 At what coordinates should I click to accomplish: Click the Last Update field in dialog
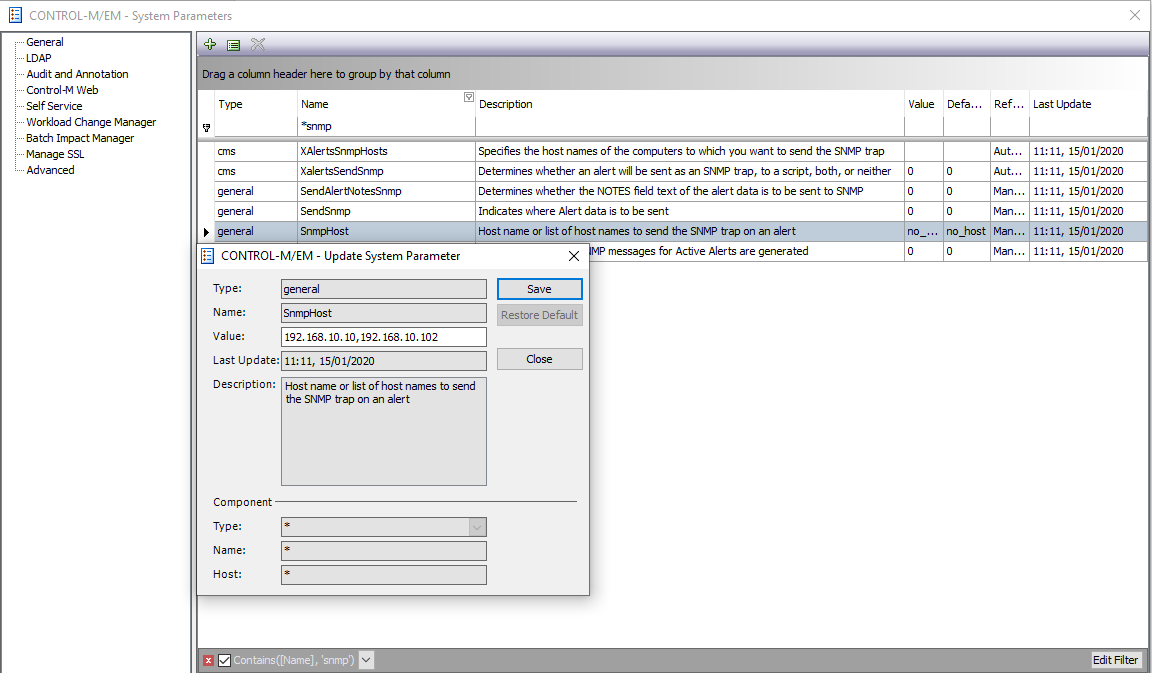pos(384,361)
